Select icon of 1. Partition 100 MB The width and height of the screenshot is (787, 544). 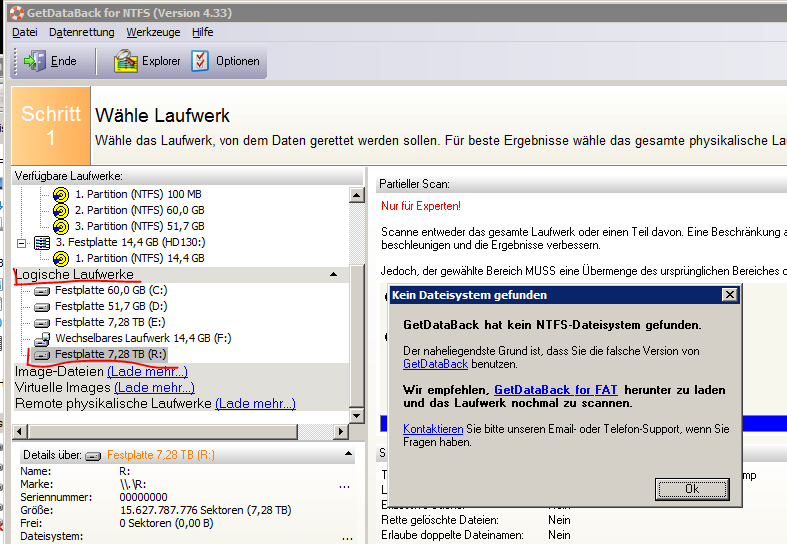[61, 194]
